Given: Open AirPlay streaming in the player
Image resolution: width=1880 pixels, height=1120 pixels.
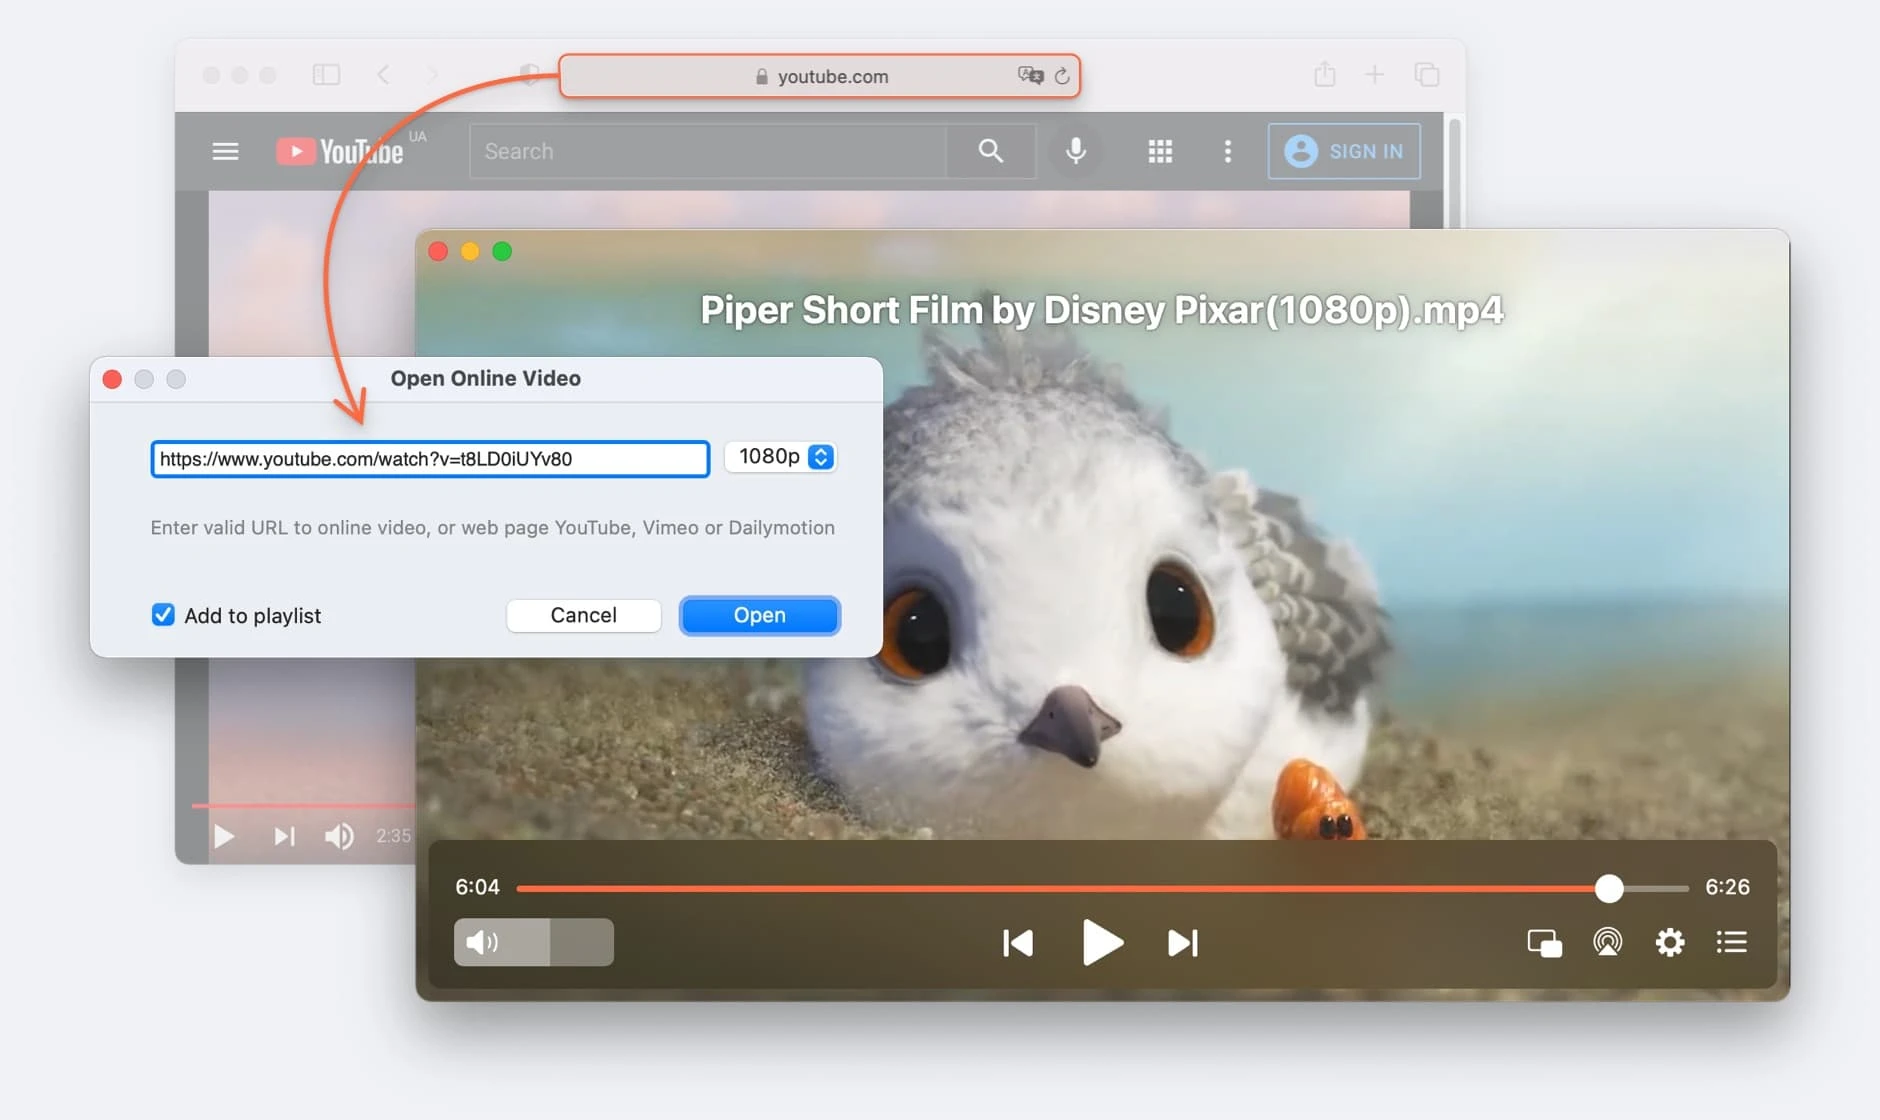Looking at the screenshot, I should pyautogui.click(x=1607, y=942).
